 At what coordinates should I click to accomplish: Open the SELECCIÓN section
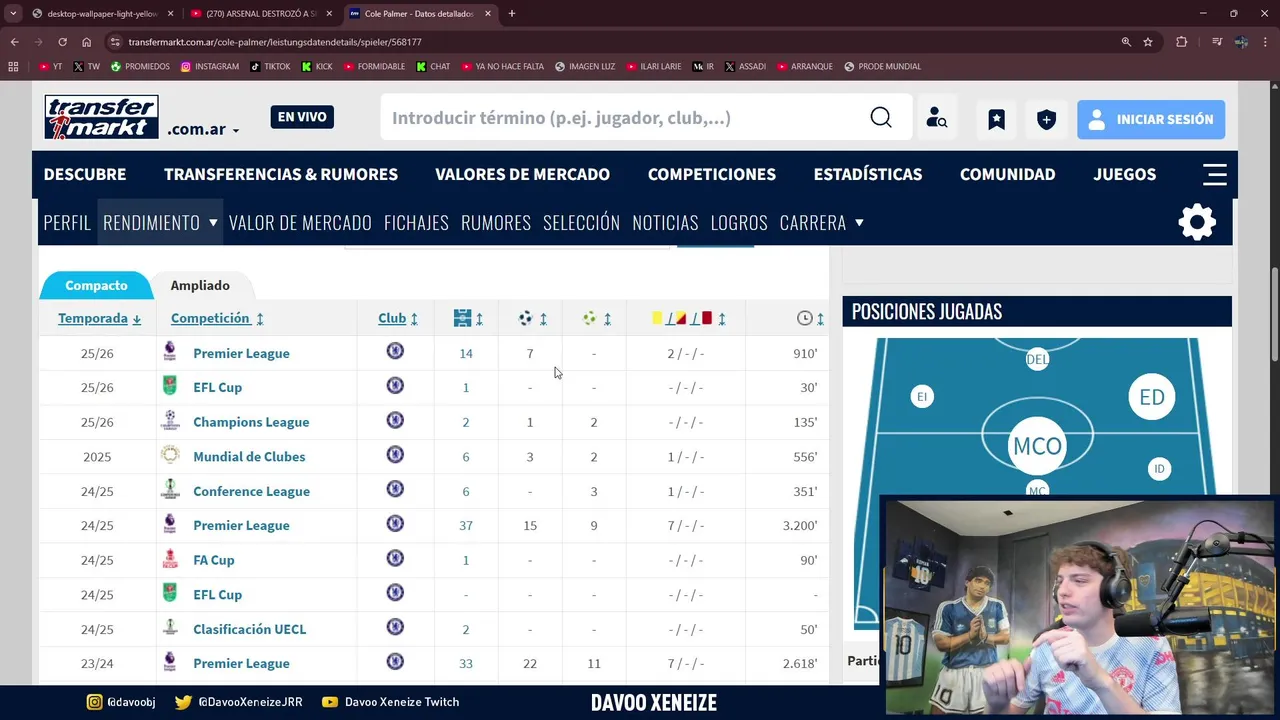coord(581,222)
